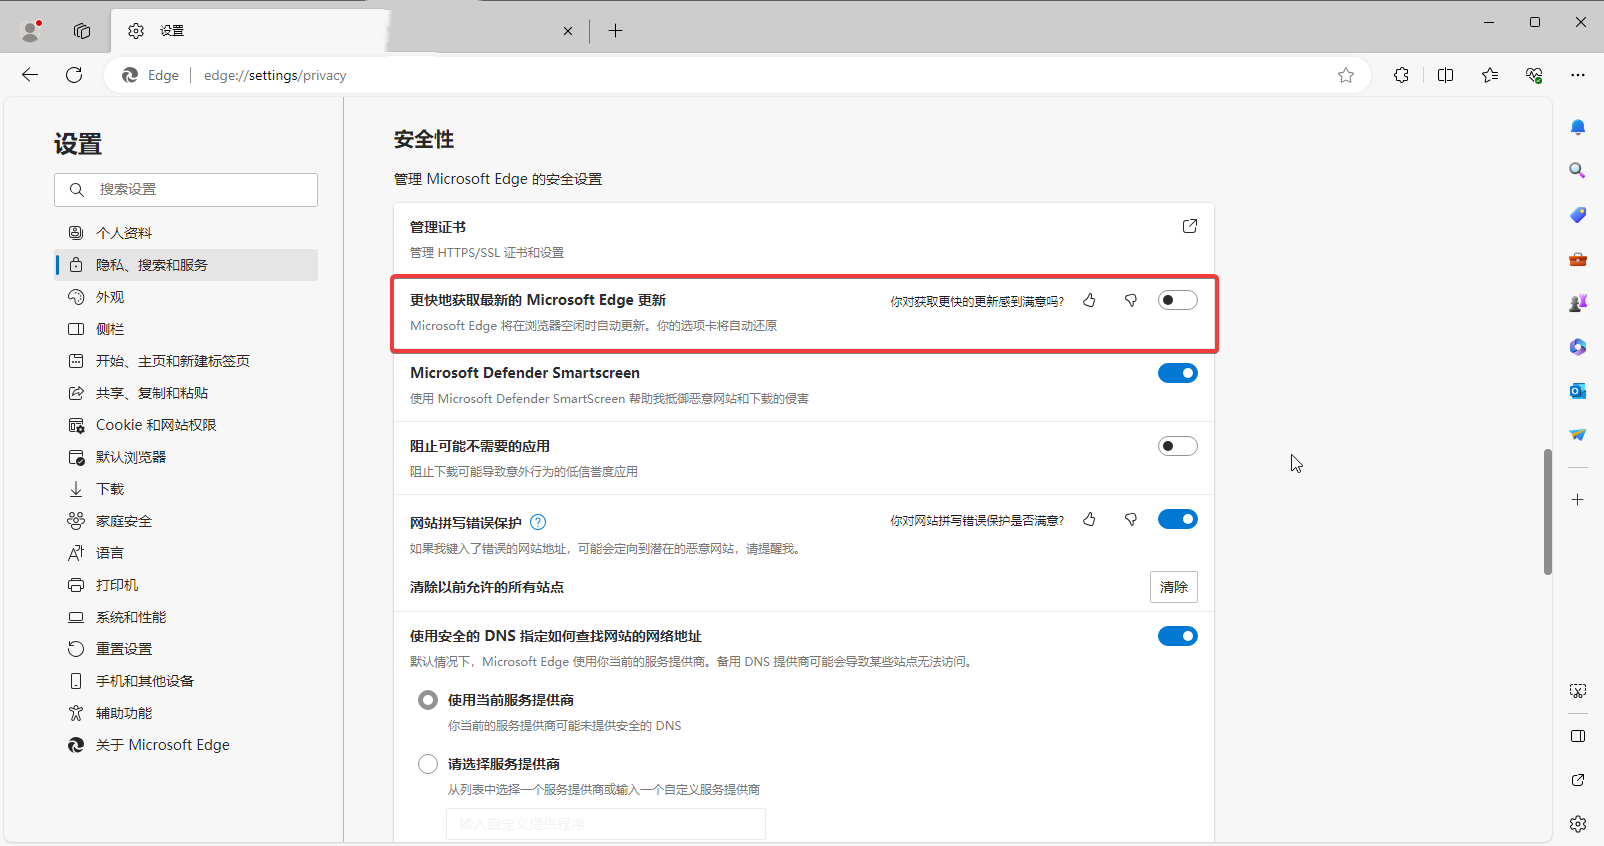Open sidebar Microsoft 365 icon
Screen dimensions: 1604x846
(1578, 347)
